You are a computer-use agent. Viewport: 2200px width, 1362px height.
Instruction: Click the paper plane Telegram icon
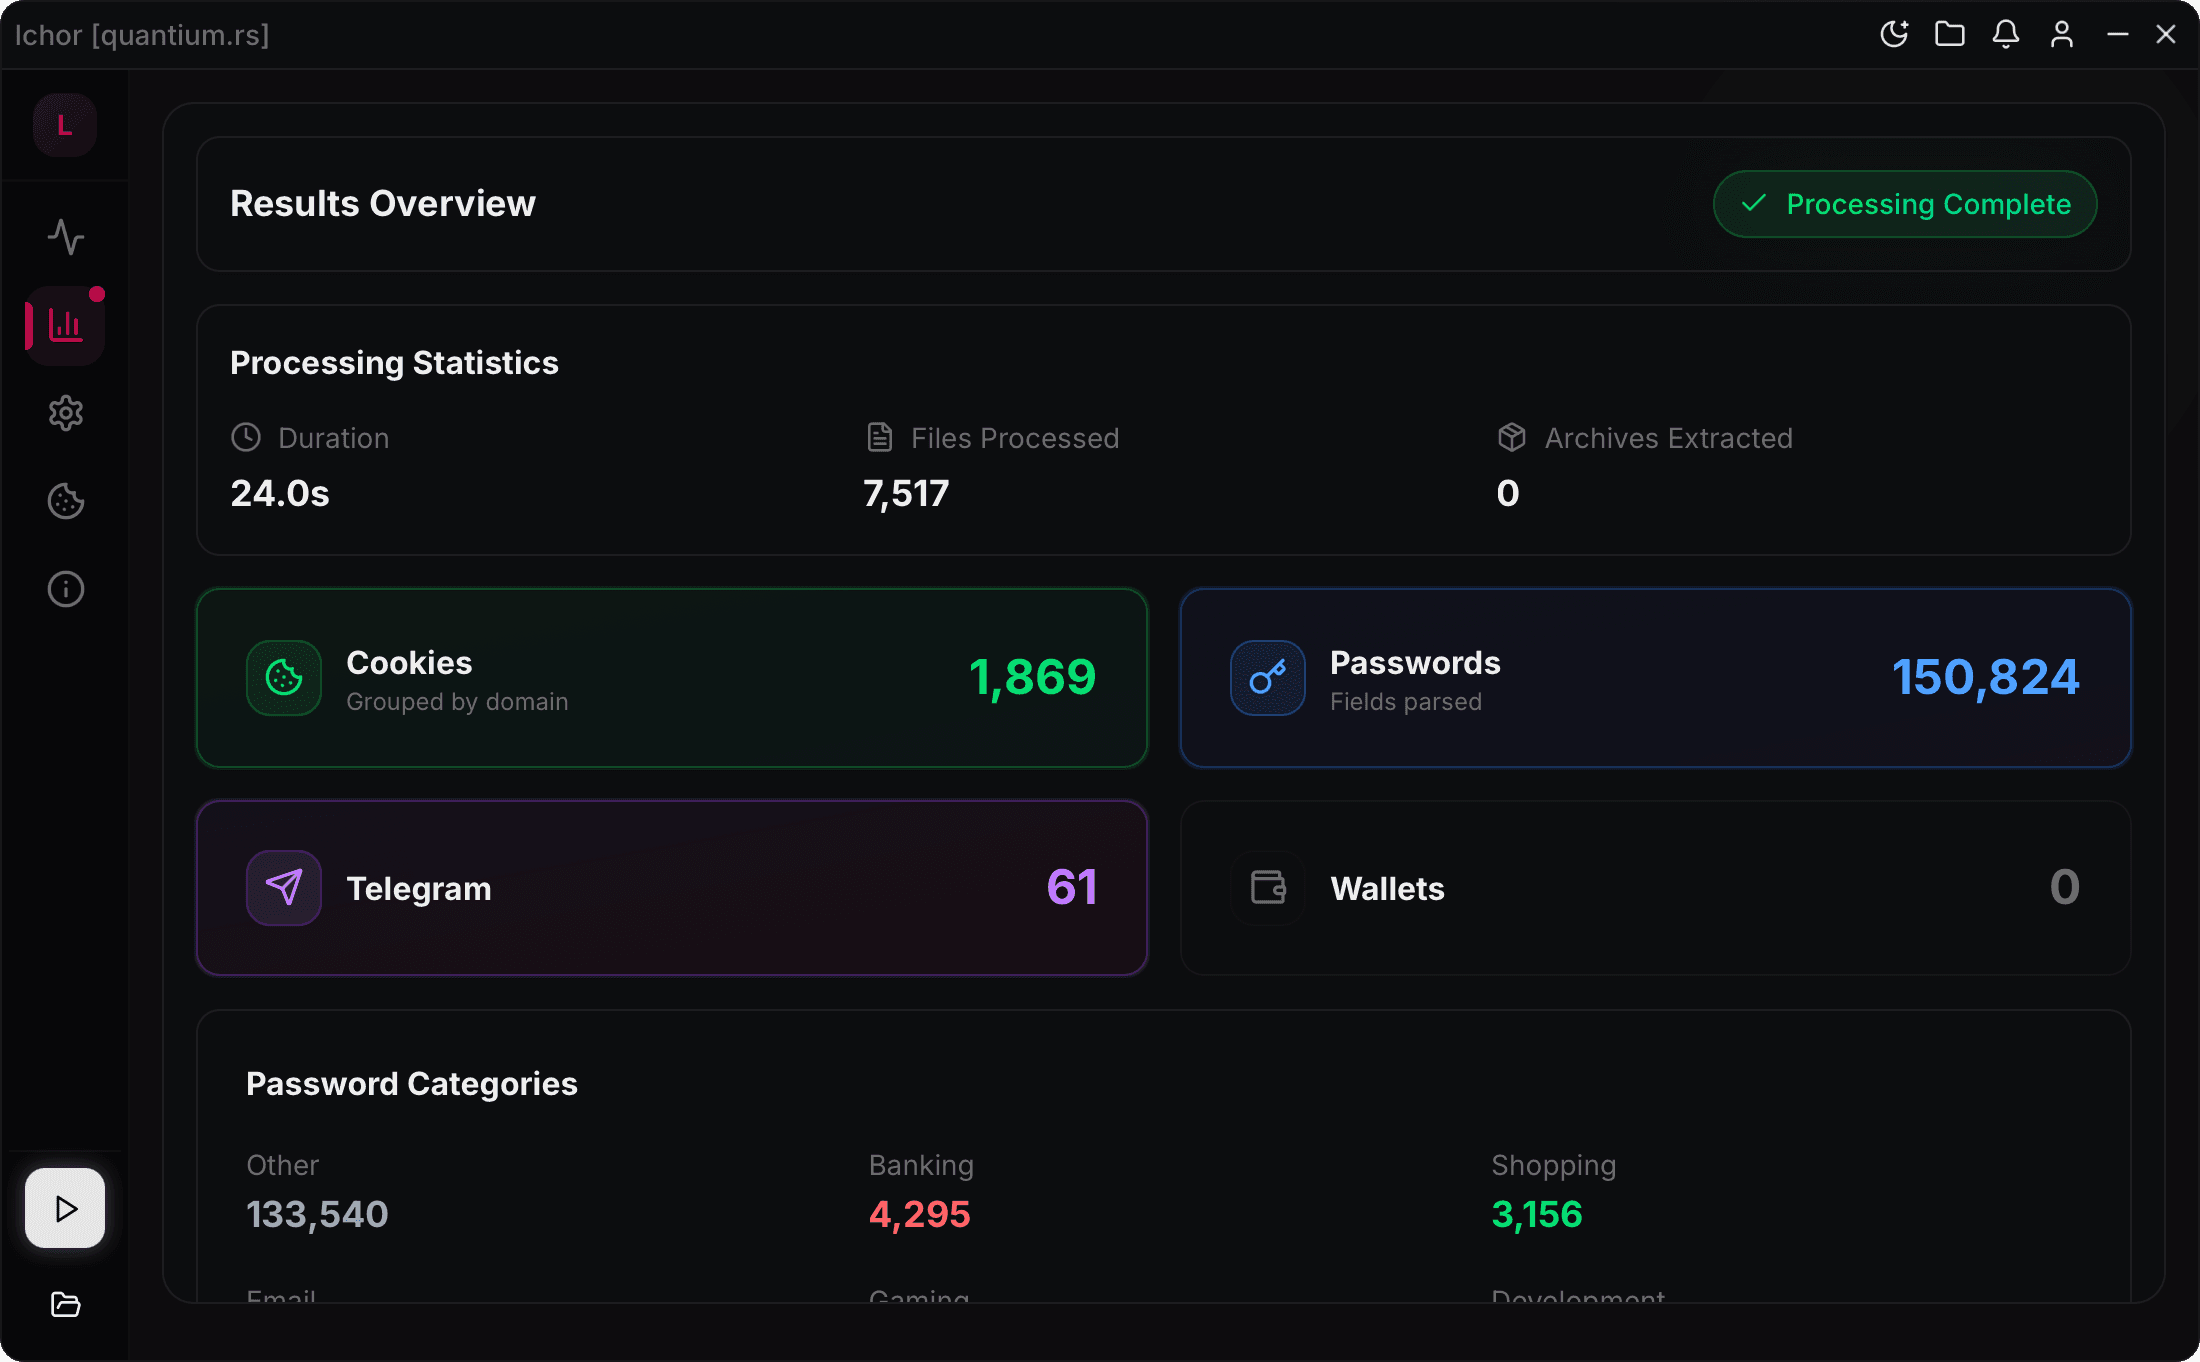(x=284, y=888)
